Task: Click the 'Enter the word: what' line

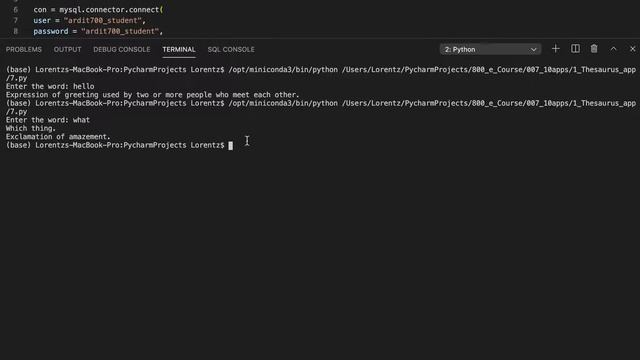Action: tap(48, 120)
